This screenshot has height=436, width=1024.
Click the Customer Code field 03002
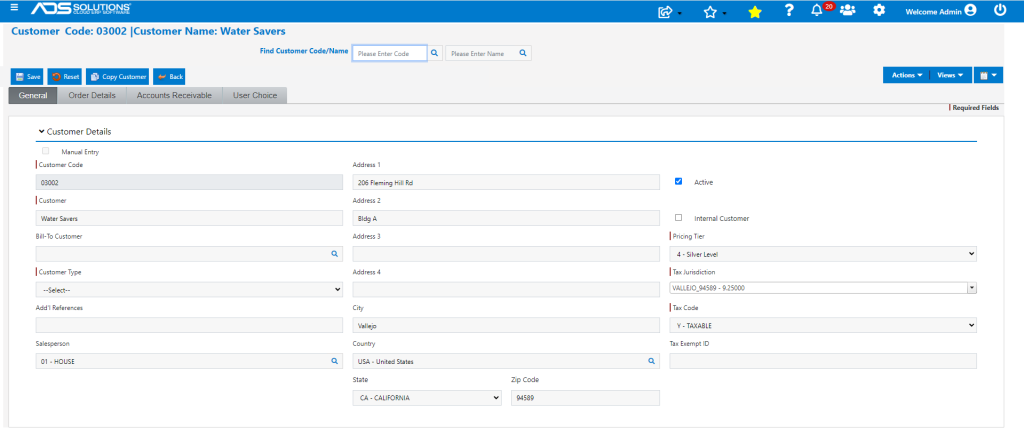pos(189,183)
